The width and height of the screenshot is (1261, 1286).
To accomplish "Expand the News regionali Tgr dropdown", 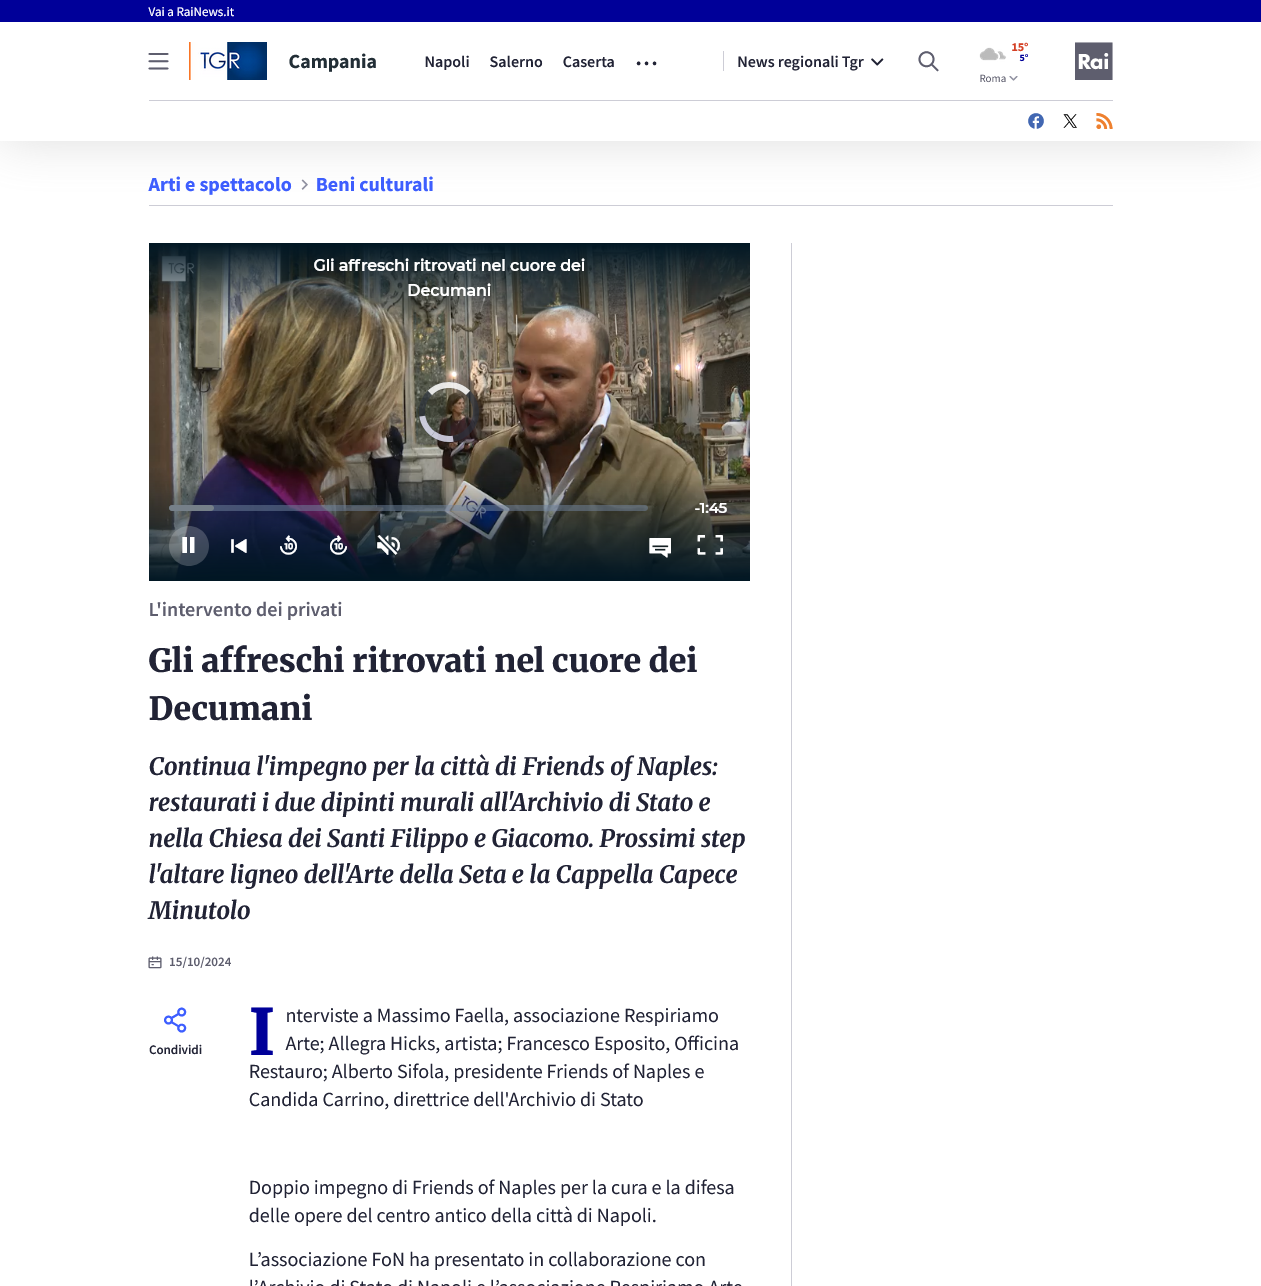I will tap(810, 62).
